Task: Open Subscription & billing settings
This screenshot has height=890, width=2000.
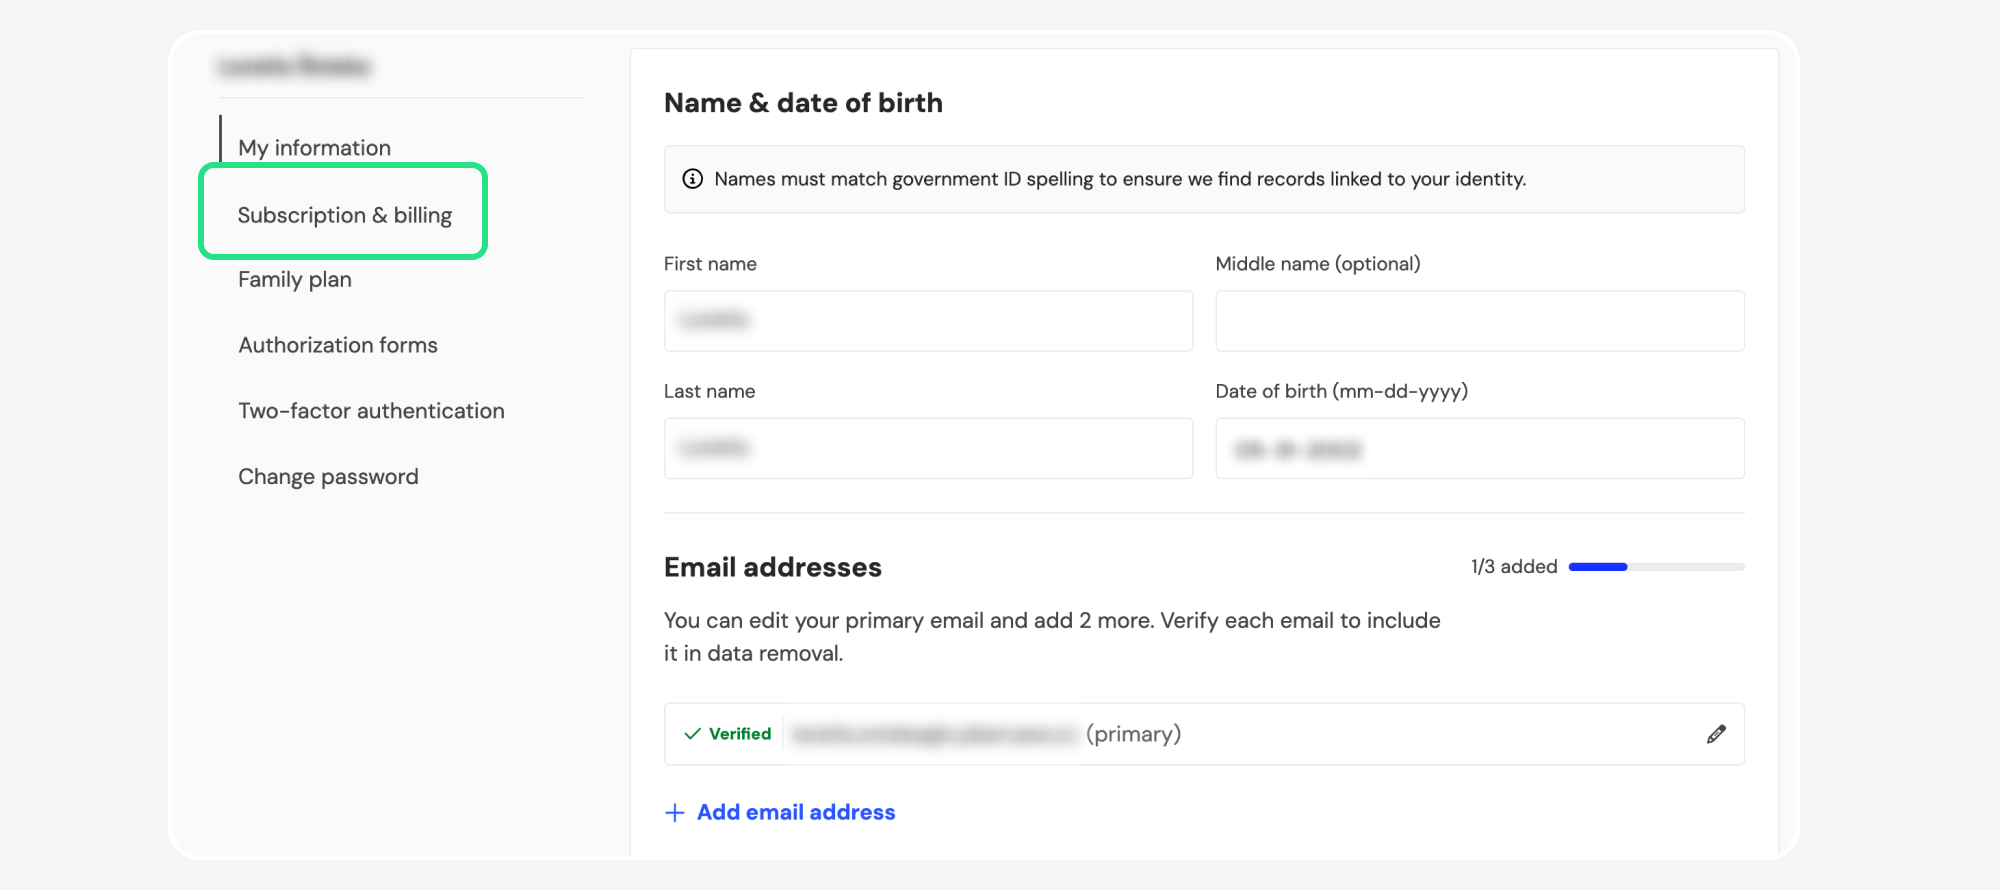Action: [x=344, y=215]
